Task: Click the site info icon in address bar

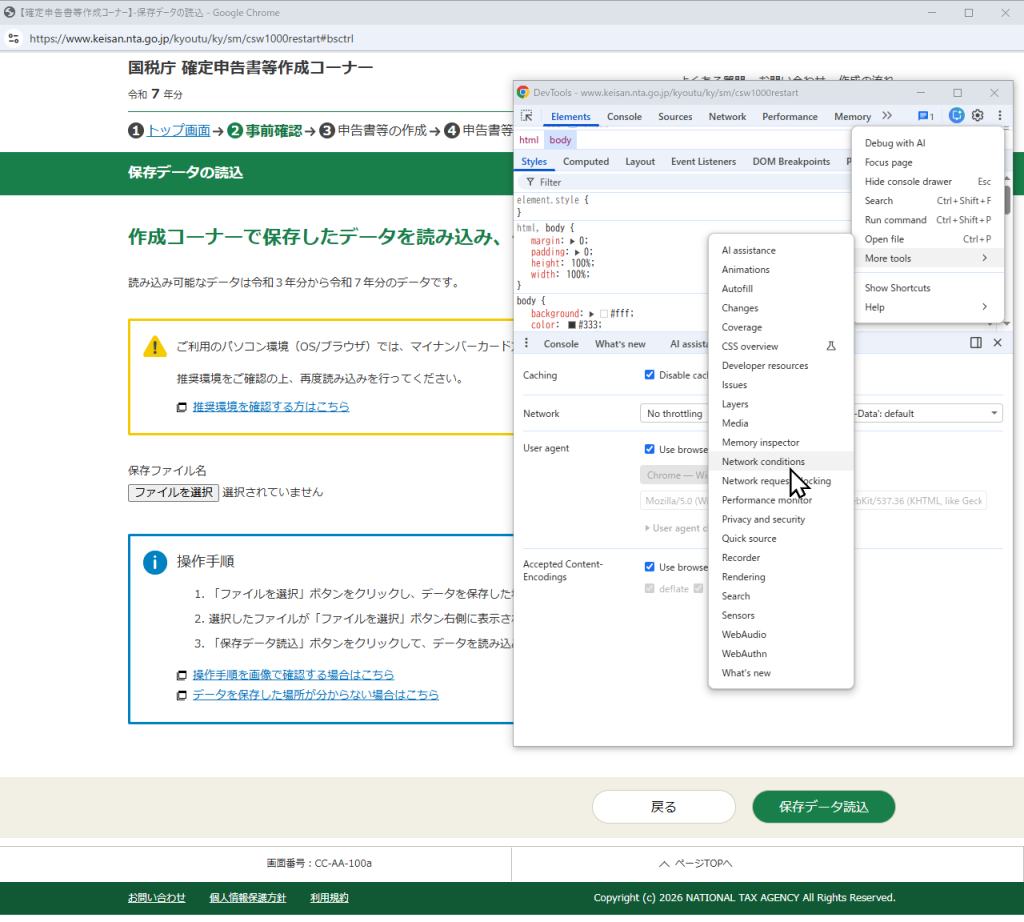Action: pos(14,39)
